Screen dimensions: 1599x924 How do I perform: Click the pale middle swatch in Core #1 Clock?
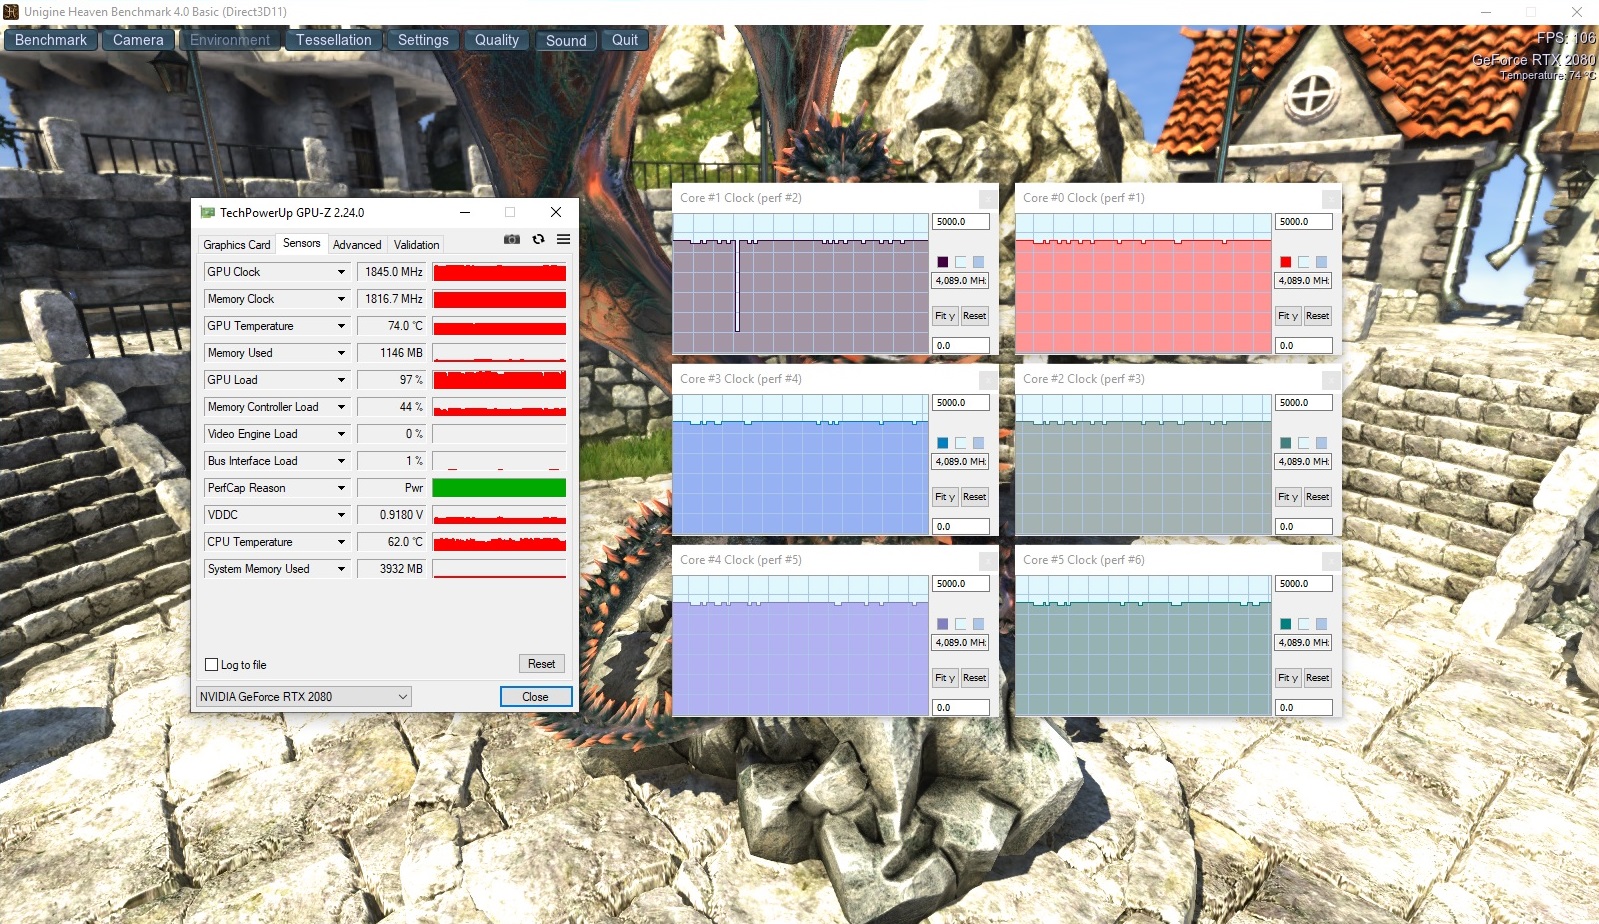(960, 262)
